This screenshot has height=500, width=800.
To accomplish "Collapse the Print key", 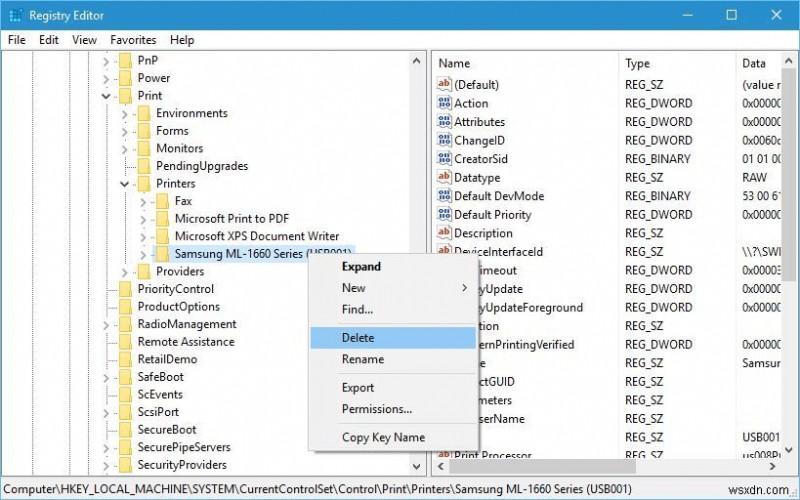I will [106, 96].
